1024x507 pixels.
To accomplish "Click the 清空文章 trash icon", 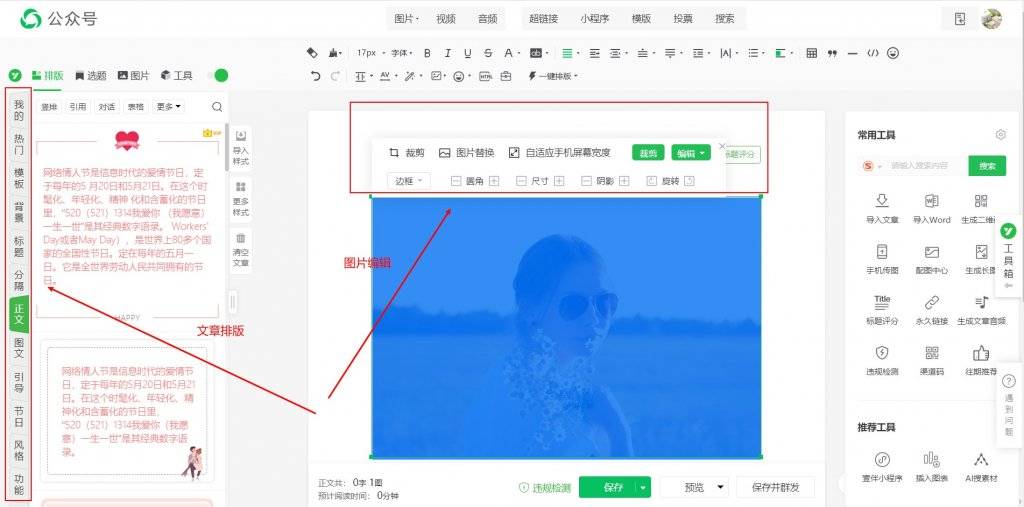I will pyautogui.click(x=240, y=250).
